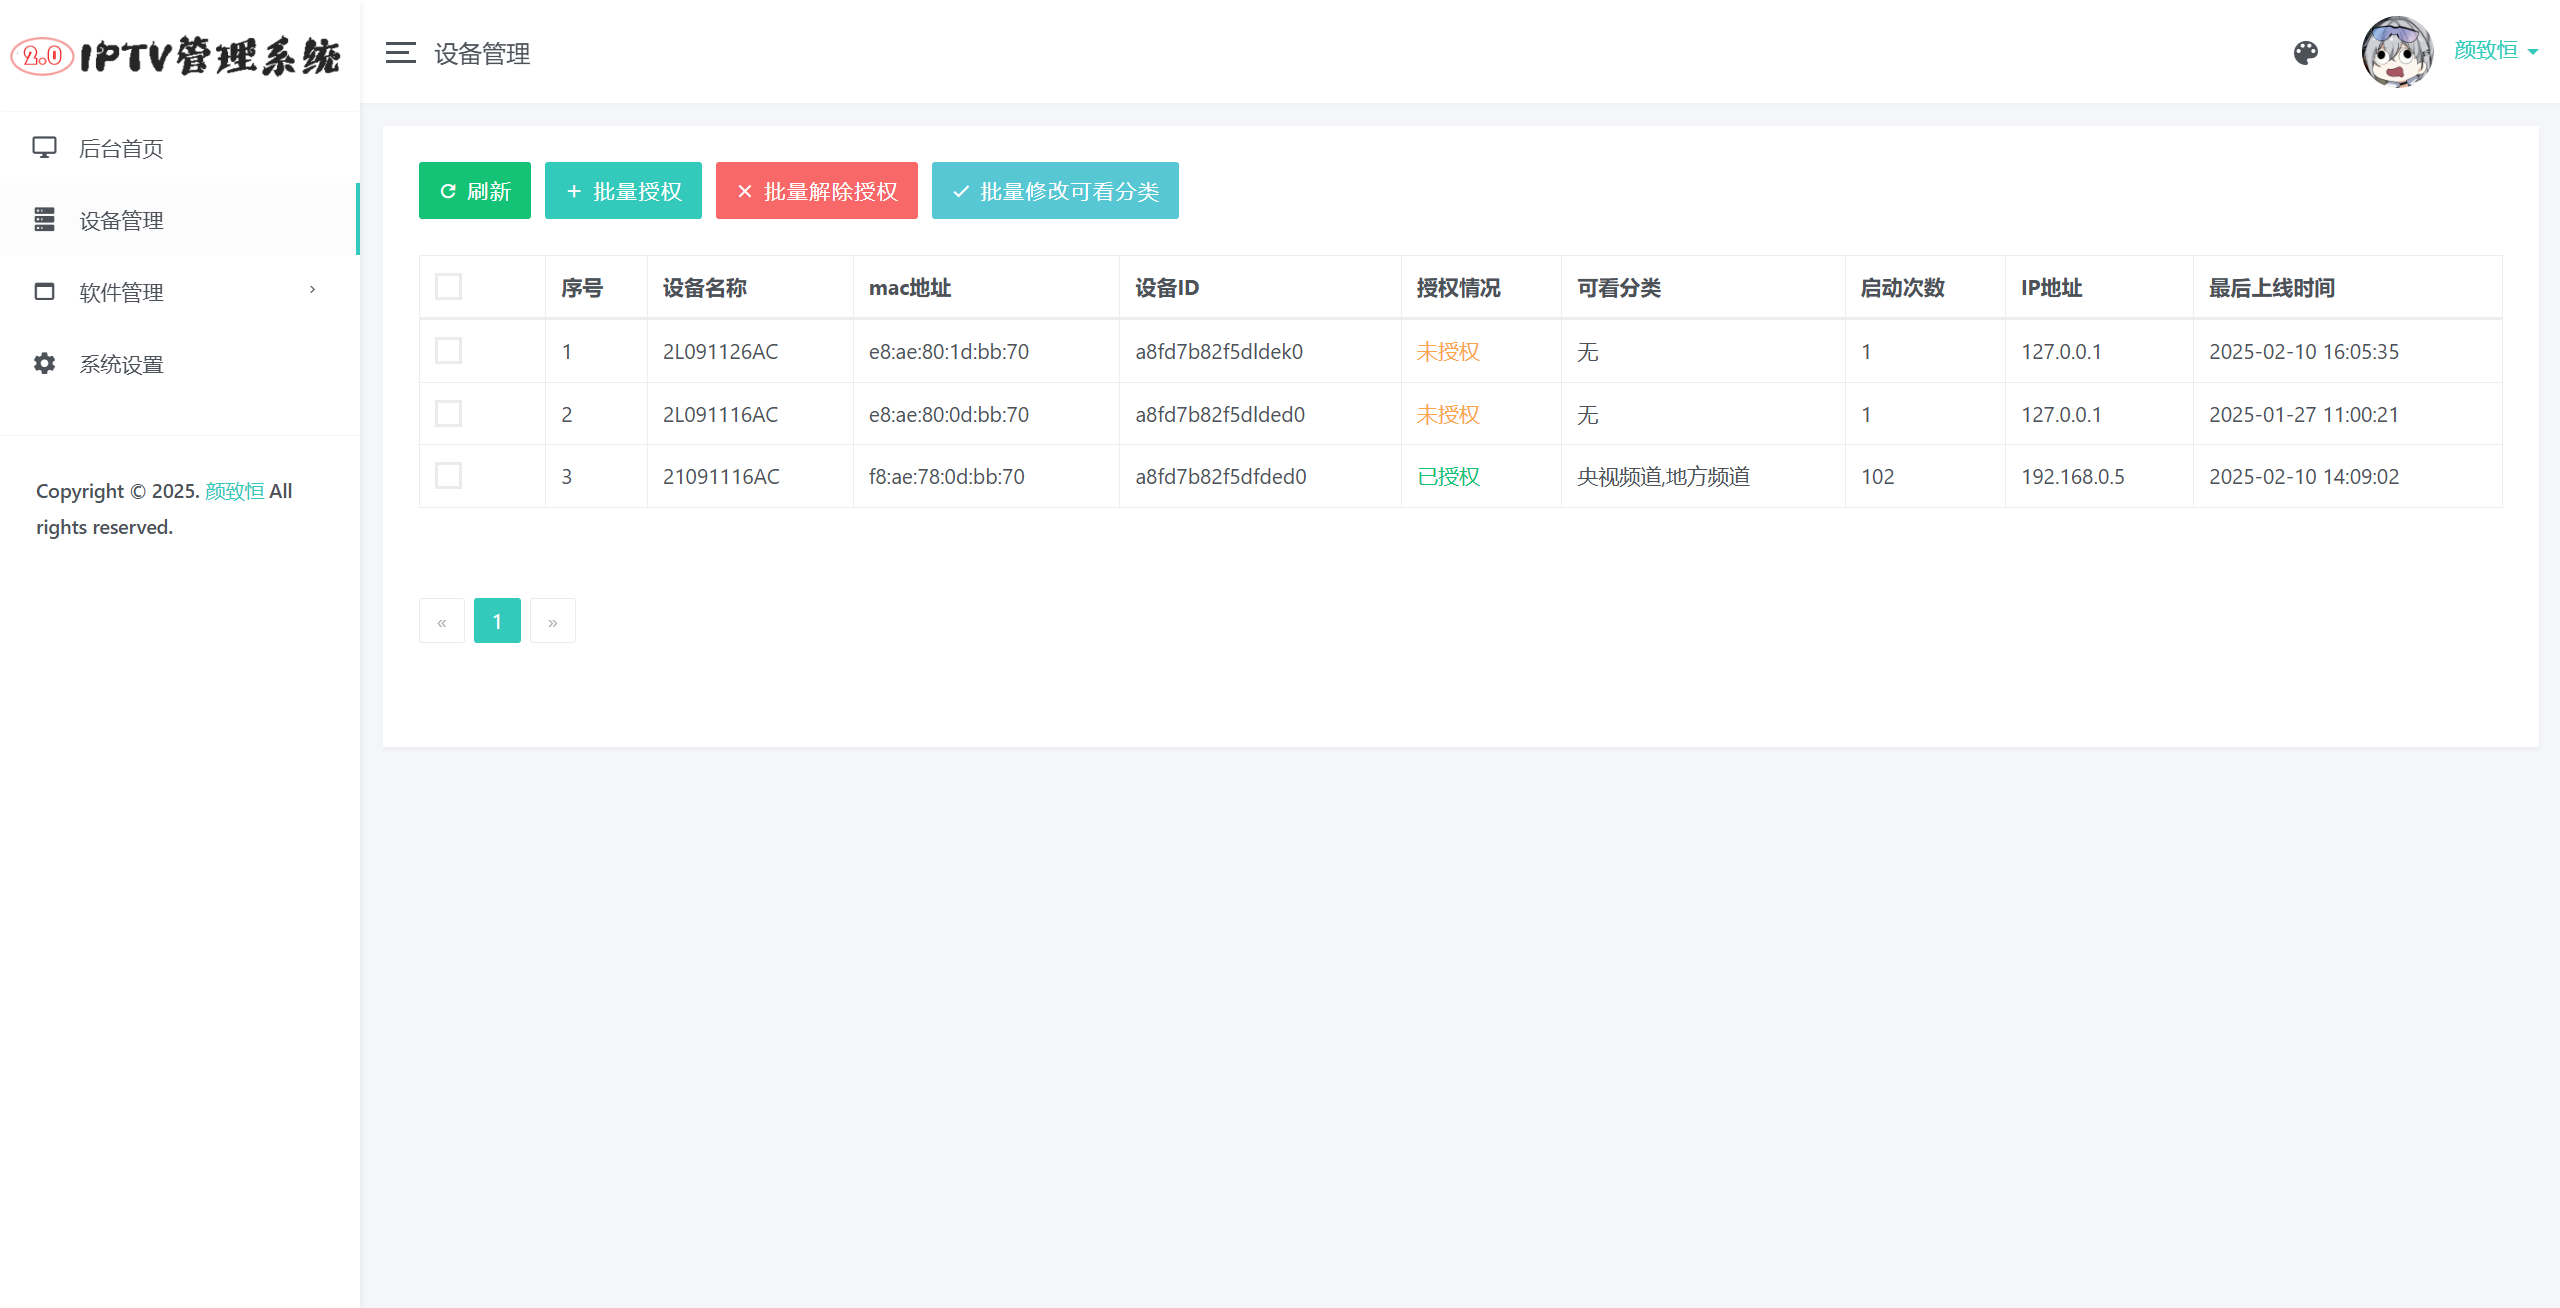Click the refresh icon inside 刷新 button
2560x1308 pixels.
450,190
